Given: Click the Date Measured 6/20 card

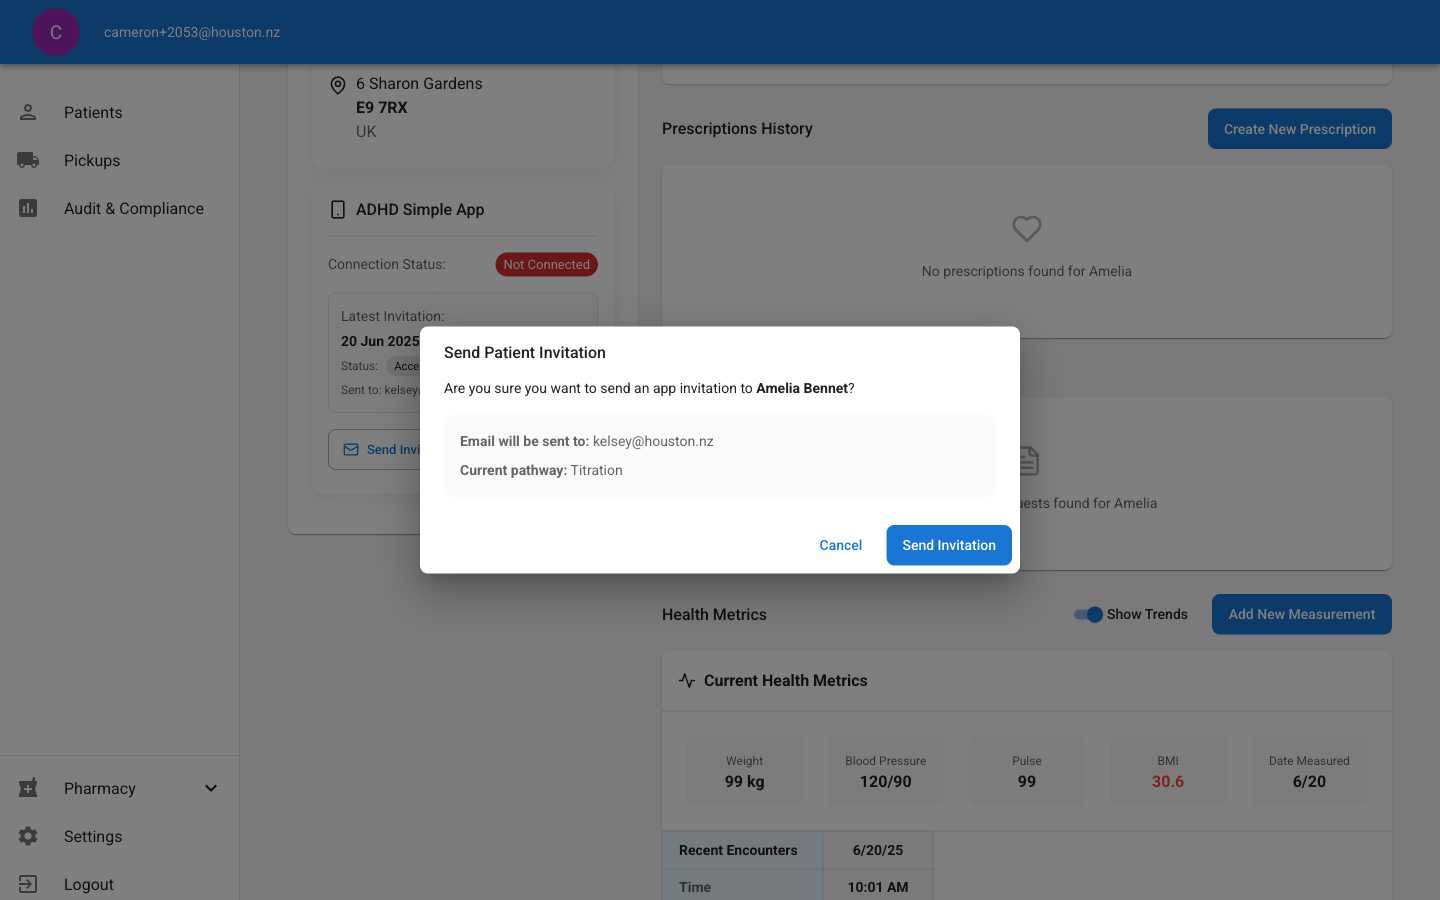Looking at the screenshot, I should [1309, 771].
